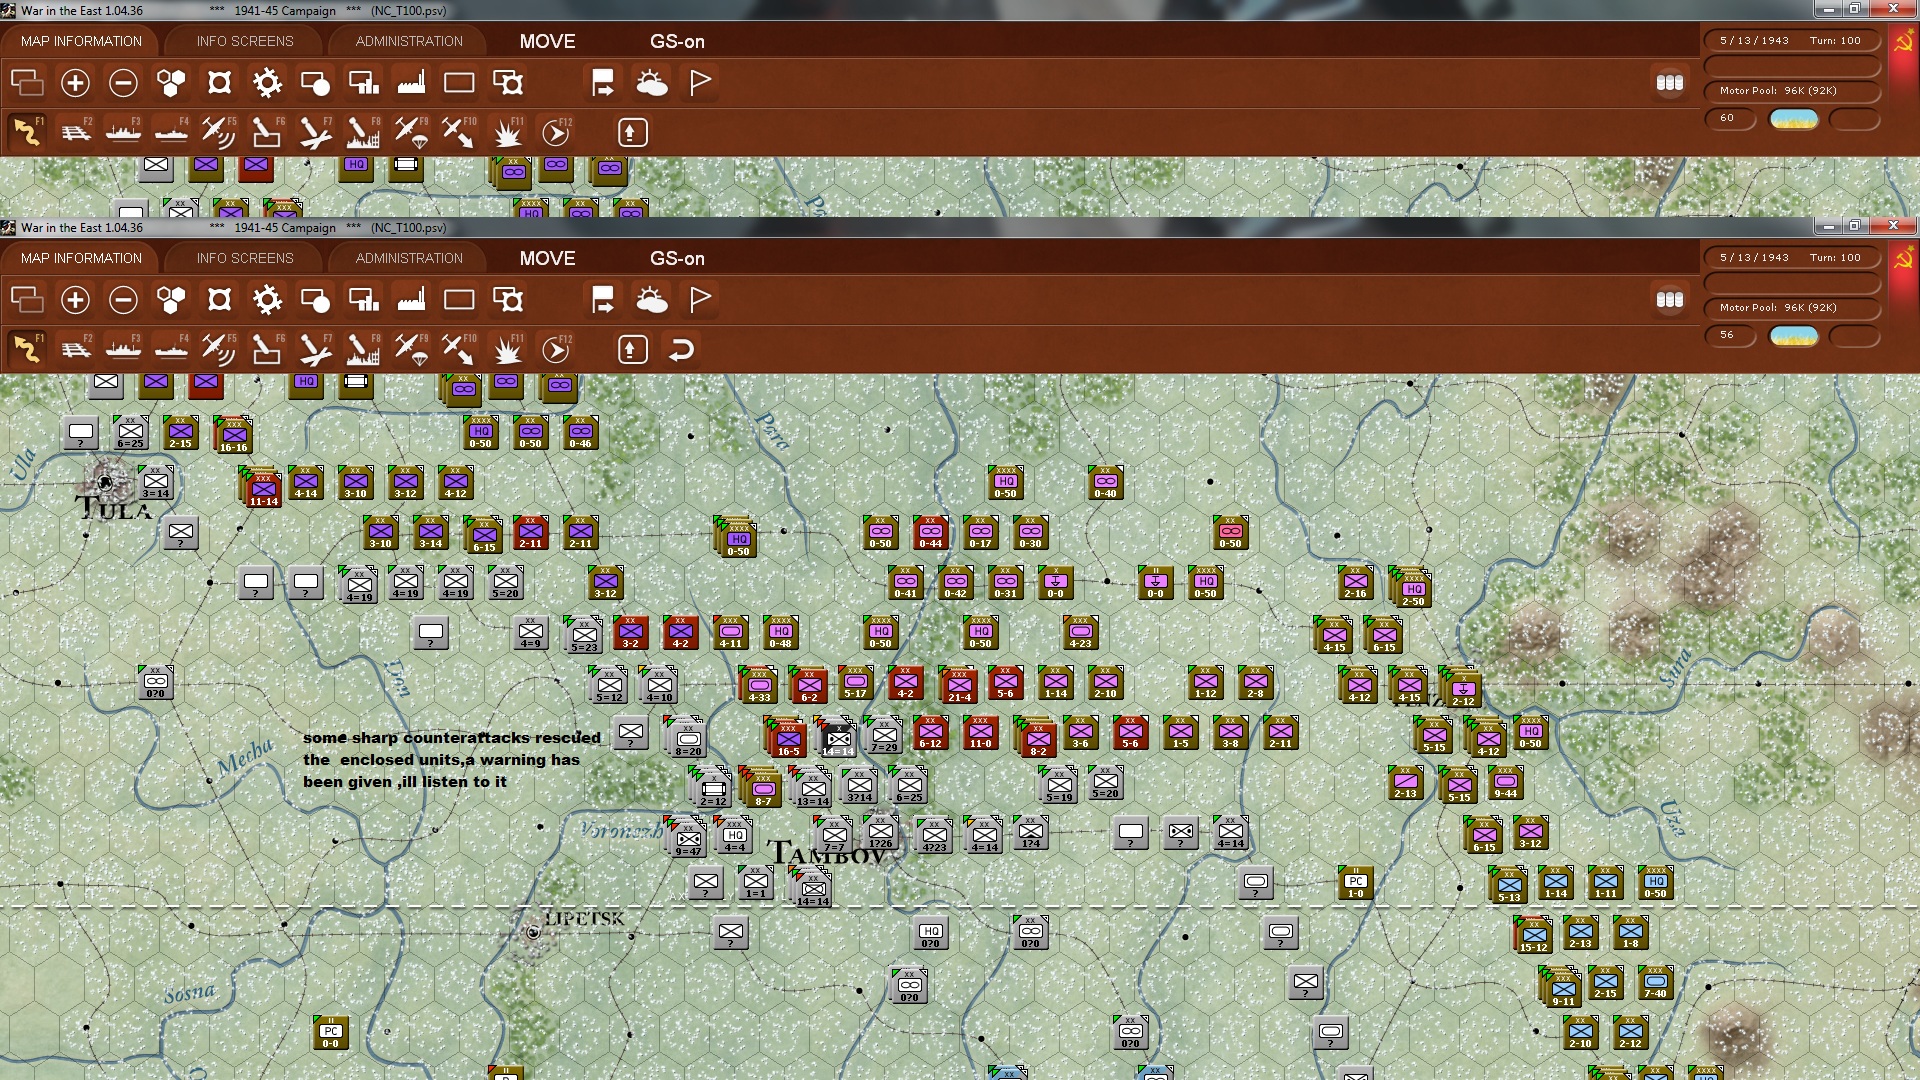Click plain pennant flag icon in front window
This screenshot has width=1920, height=1080.
tap(700, 300)
